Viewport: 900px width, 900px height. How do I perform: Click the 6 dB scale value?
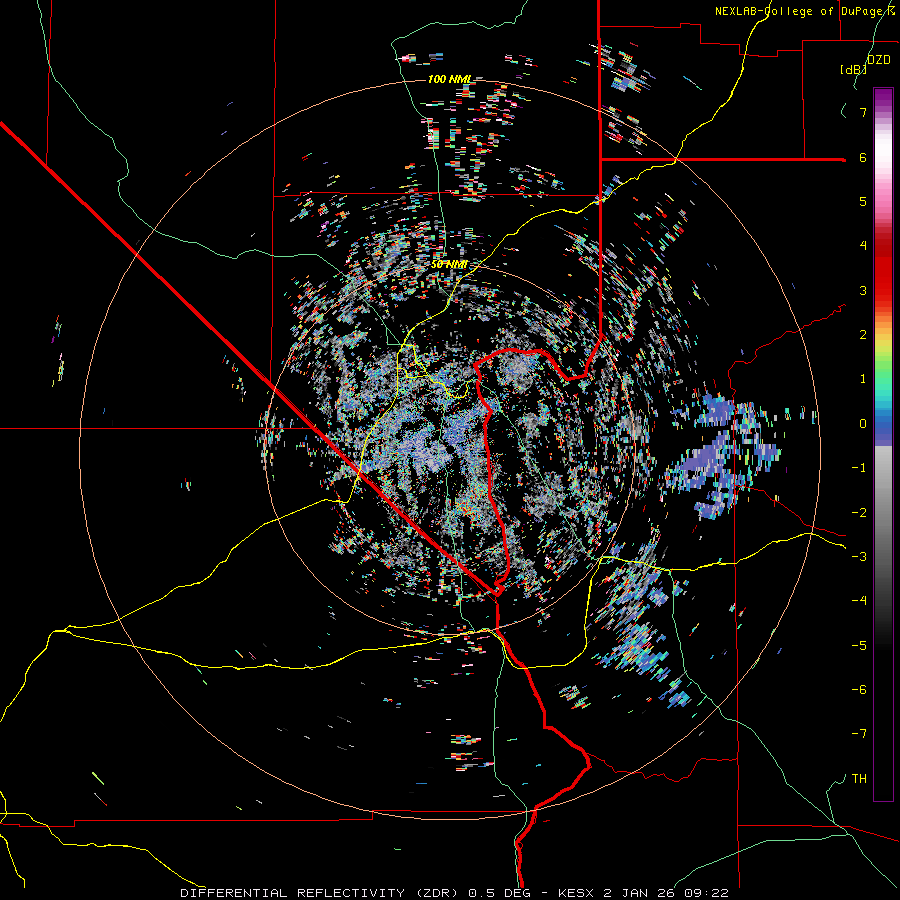(x=863, y=157)
